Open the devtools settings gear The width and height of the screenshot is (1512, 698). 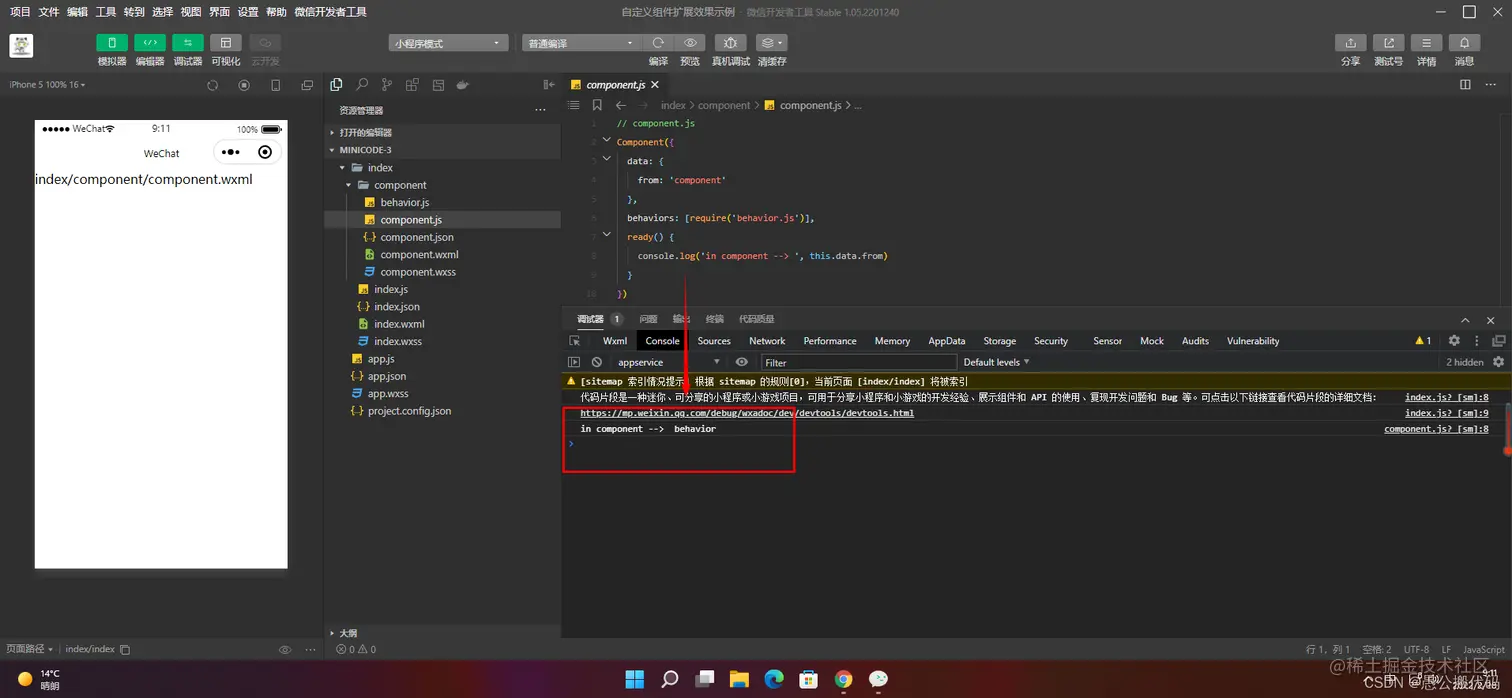pyautogui.click(x=1454, y=341)
